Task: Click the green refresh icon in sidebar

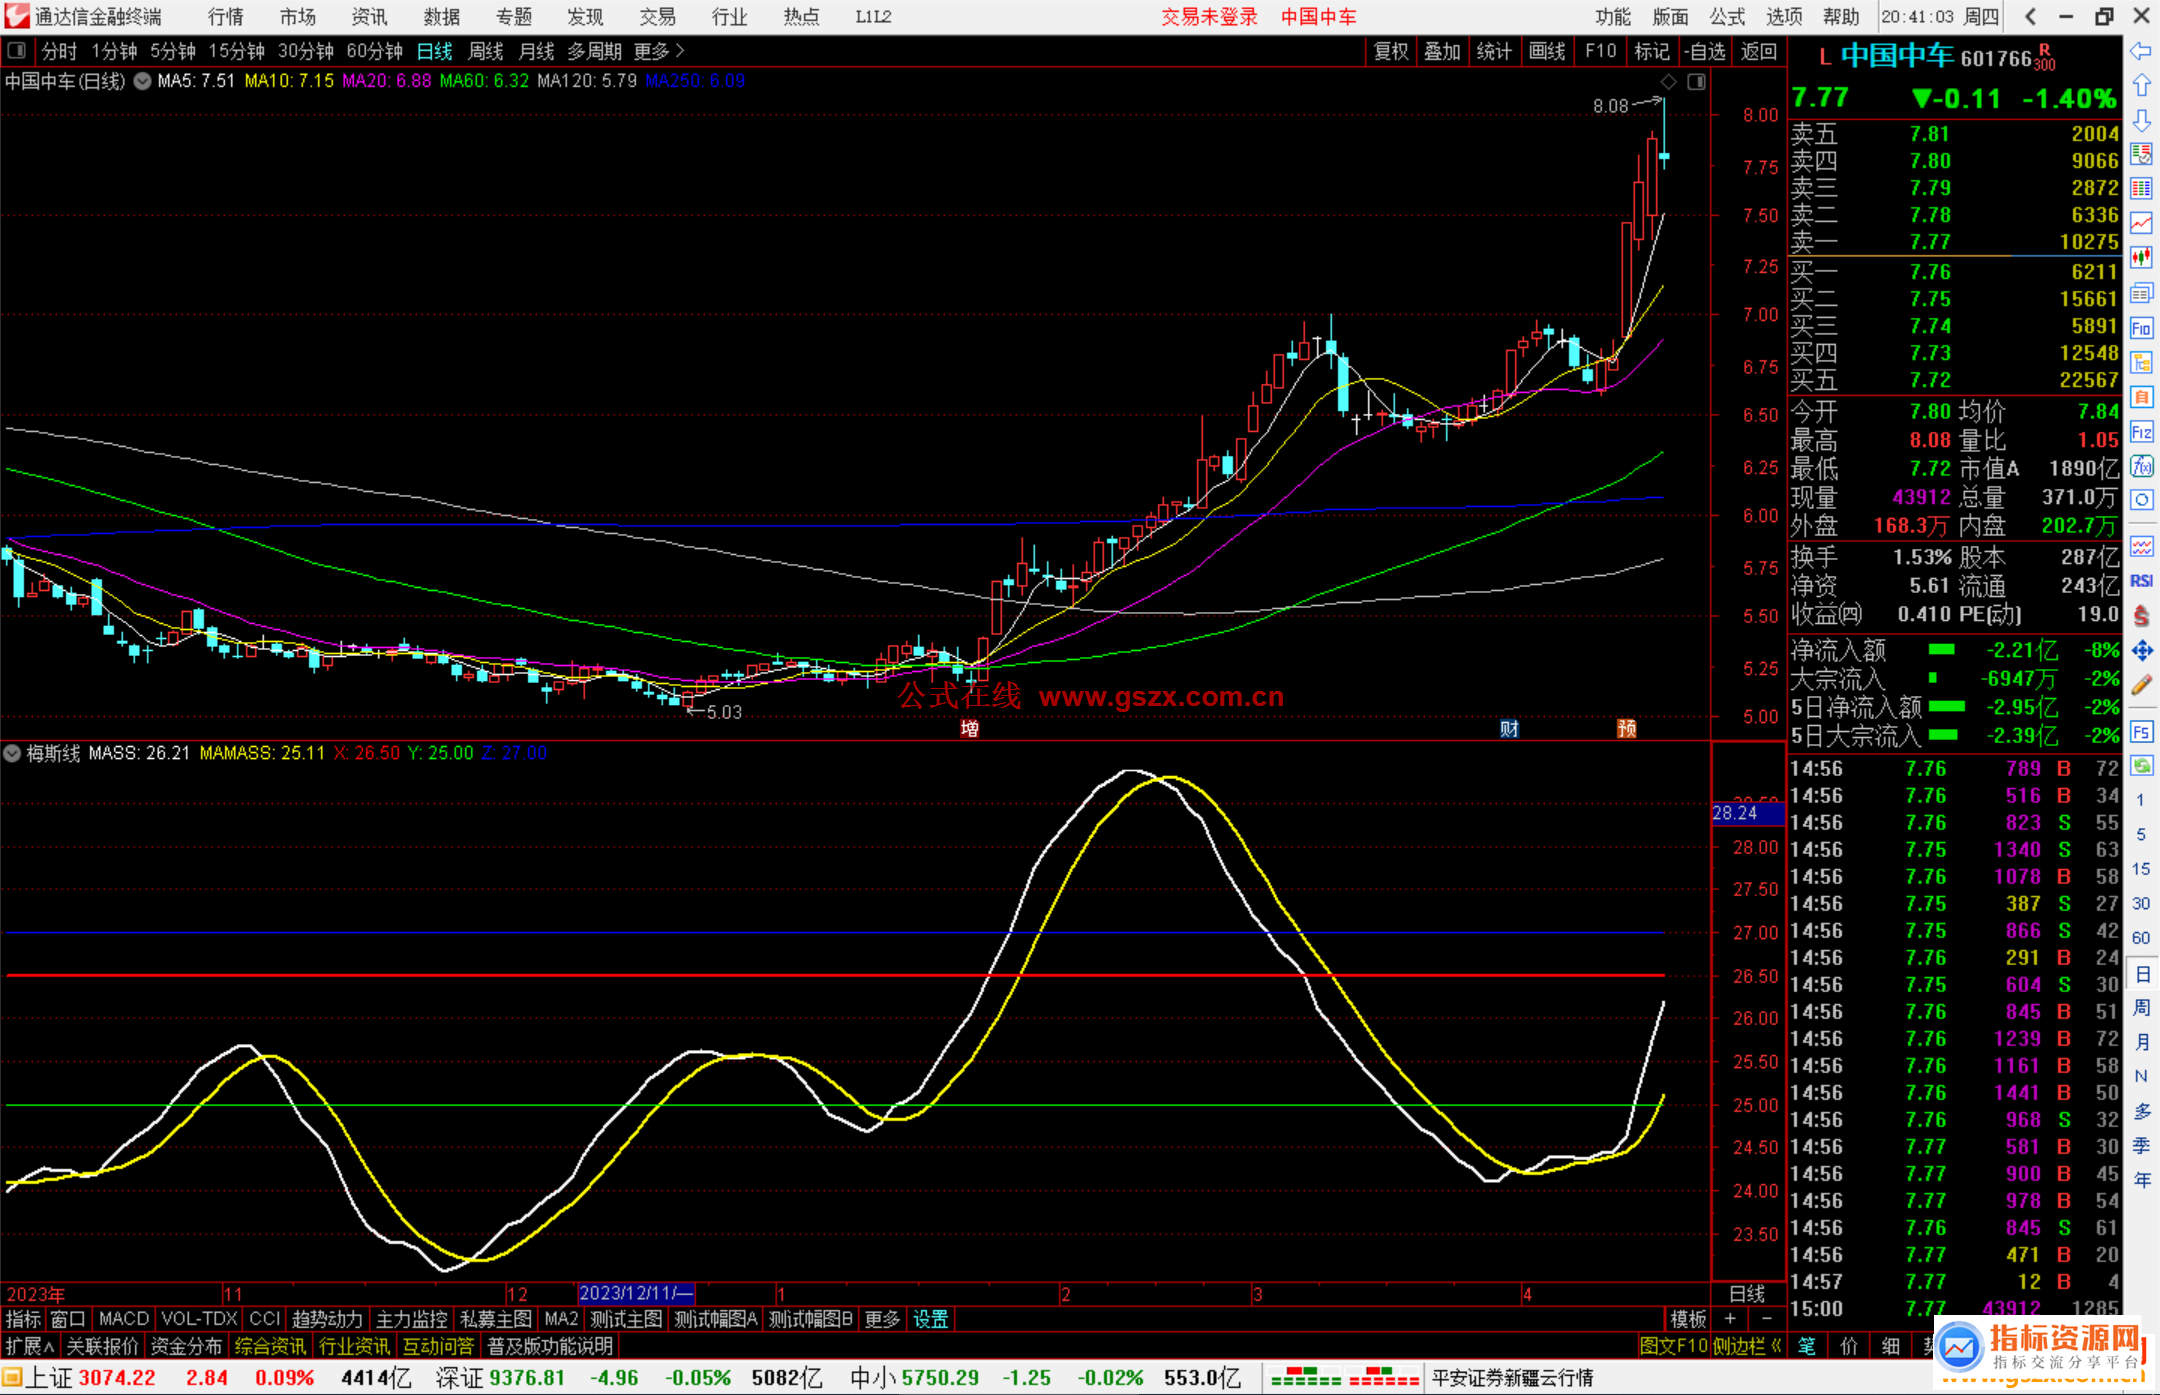Action: 2141,766
